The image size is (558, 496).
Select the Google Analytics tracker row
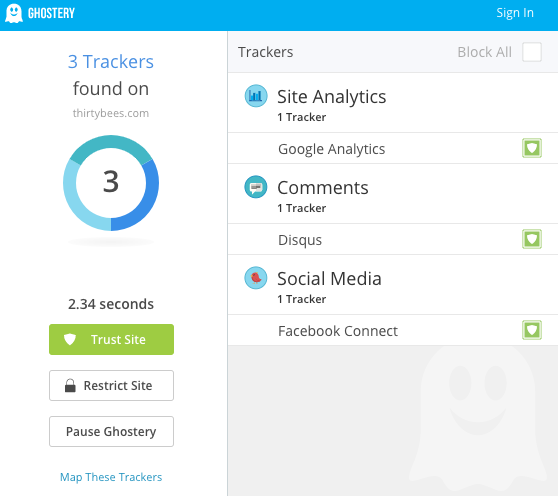pyautogui.click(x=393, y=148)
